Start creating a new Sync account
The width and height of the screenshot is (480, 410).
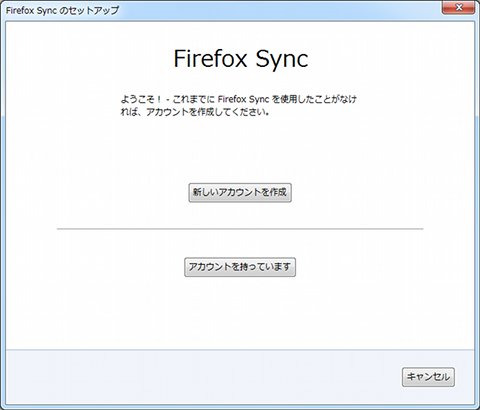(x=240, y=192)
